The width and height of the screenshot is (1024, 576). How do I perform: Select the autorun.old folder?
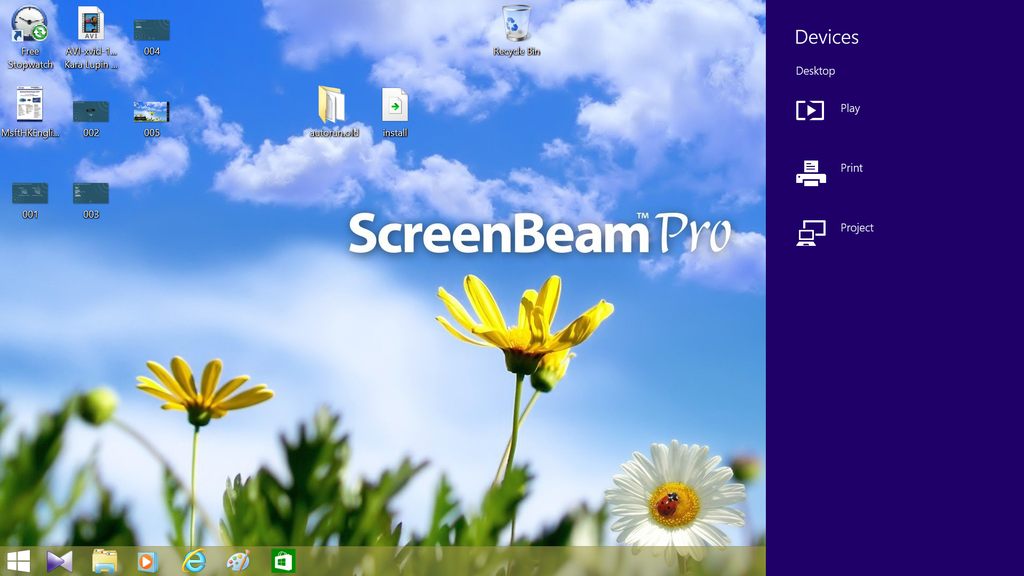(x=334, y=112)
